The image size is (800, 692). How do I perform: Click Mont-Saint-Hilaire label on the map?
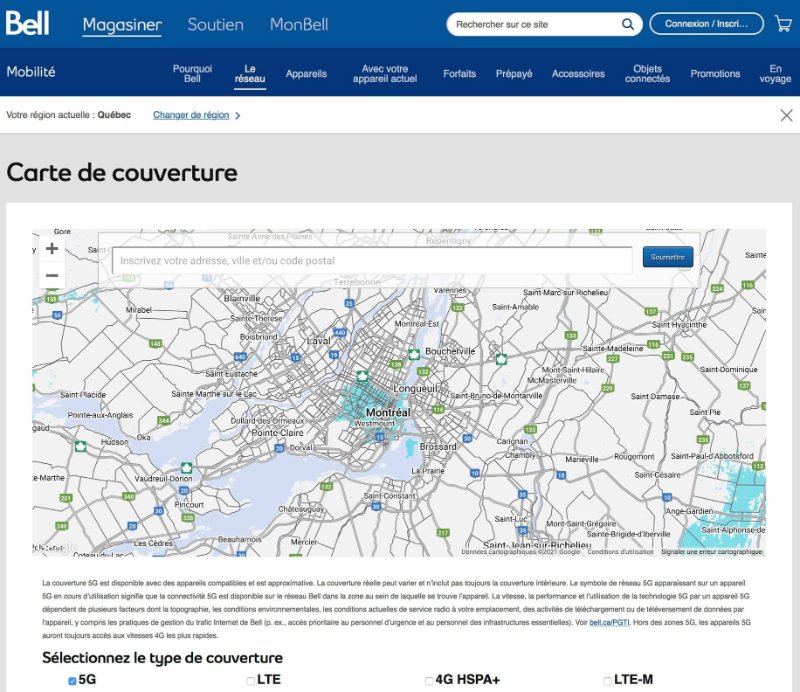pos(572,370)
